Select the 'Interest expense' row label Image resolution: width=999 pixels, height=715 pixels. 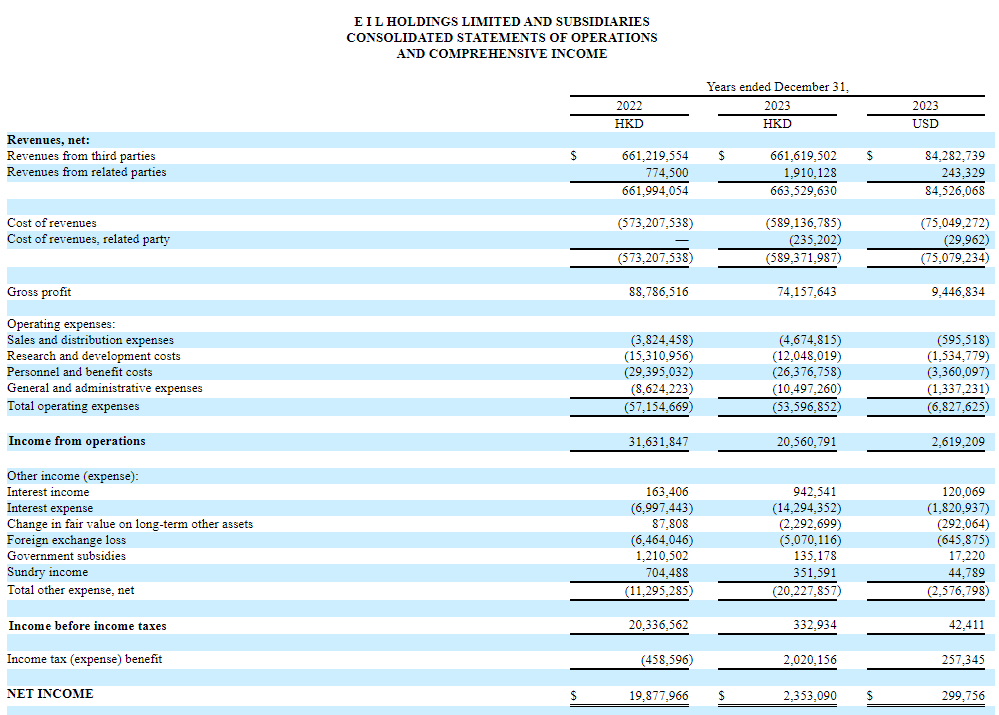50,508
